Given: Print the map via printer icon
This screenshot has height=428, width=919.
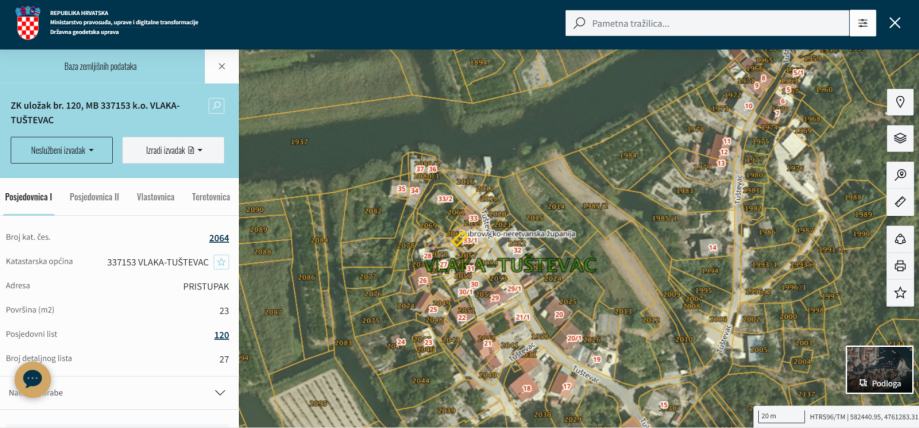Looking at the screenshot, I should tap(900, 266).
